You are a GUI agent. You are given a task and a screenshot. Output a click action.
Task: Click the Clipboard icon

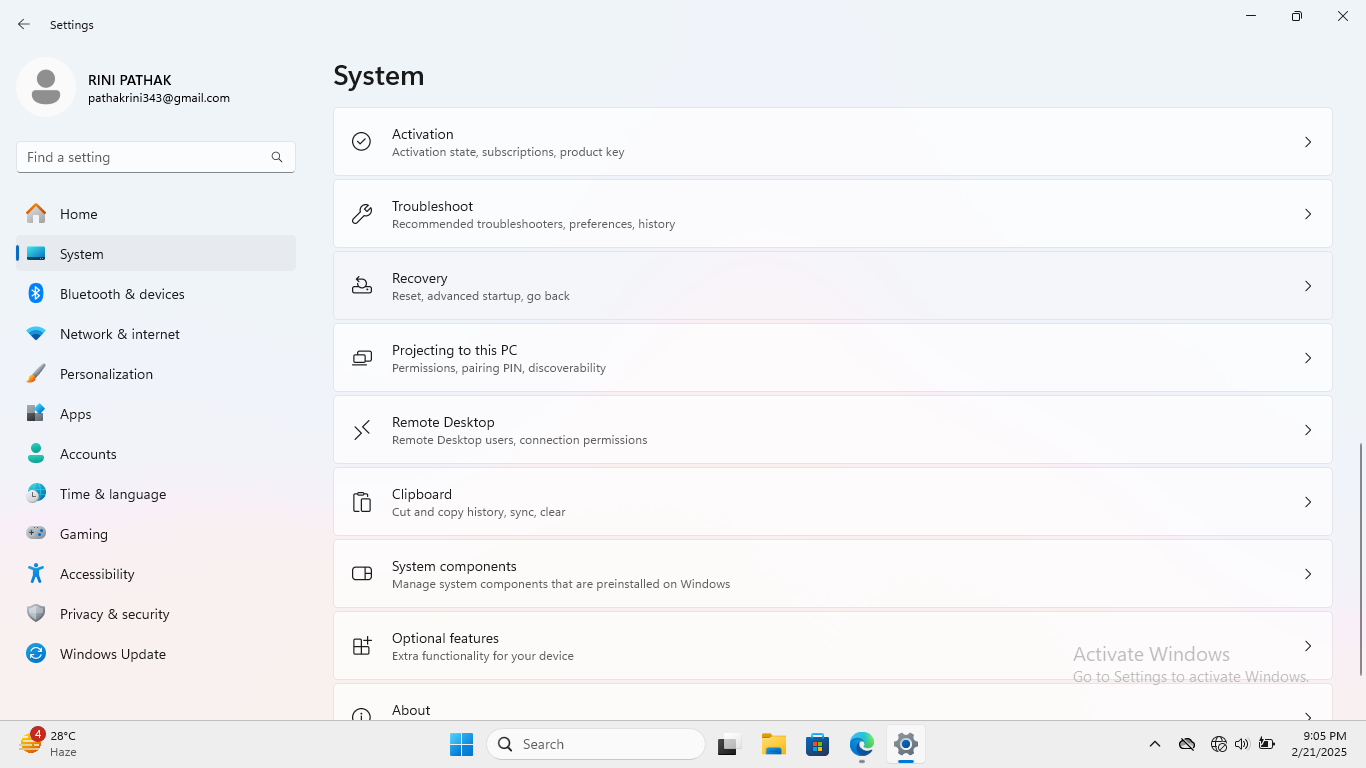[x=362, y=502]
